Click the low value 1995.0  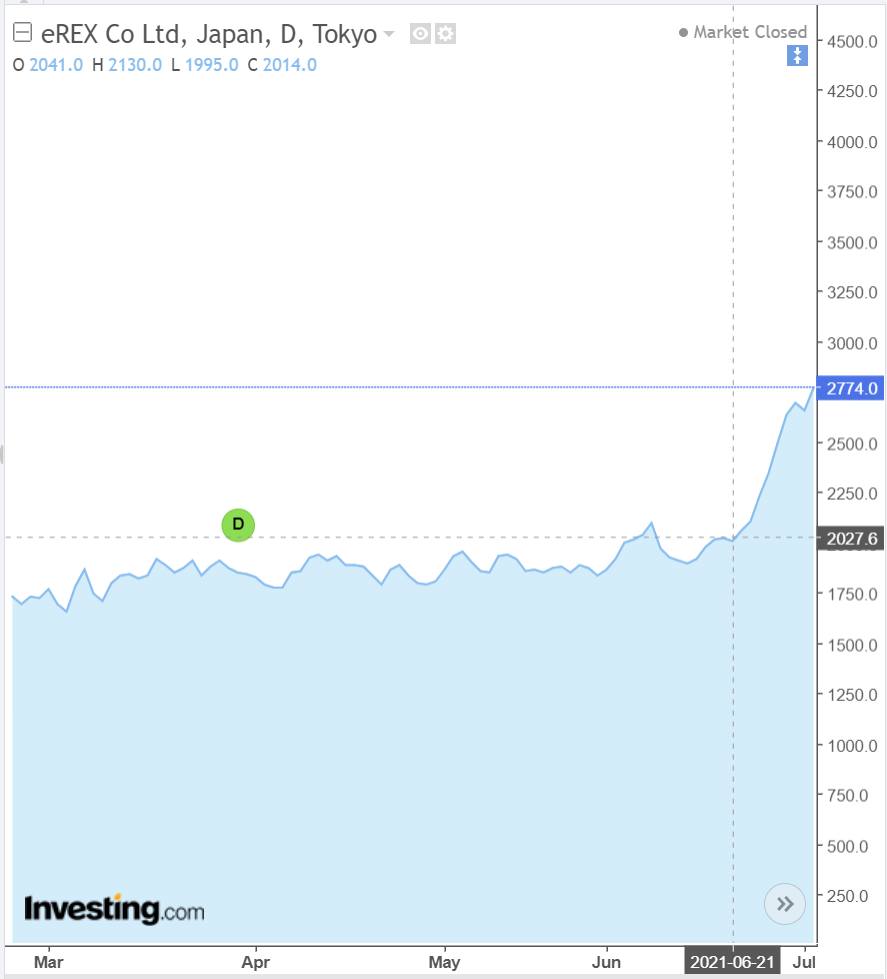pos(212,65)
